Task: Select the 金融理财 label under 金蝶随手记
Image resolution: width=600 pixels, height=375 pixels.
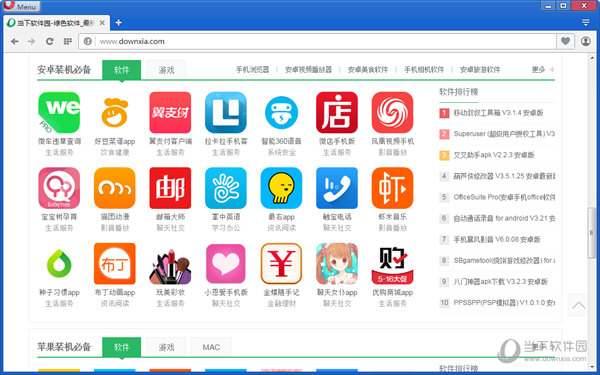Action: point(281,303)
